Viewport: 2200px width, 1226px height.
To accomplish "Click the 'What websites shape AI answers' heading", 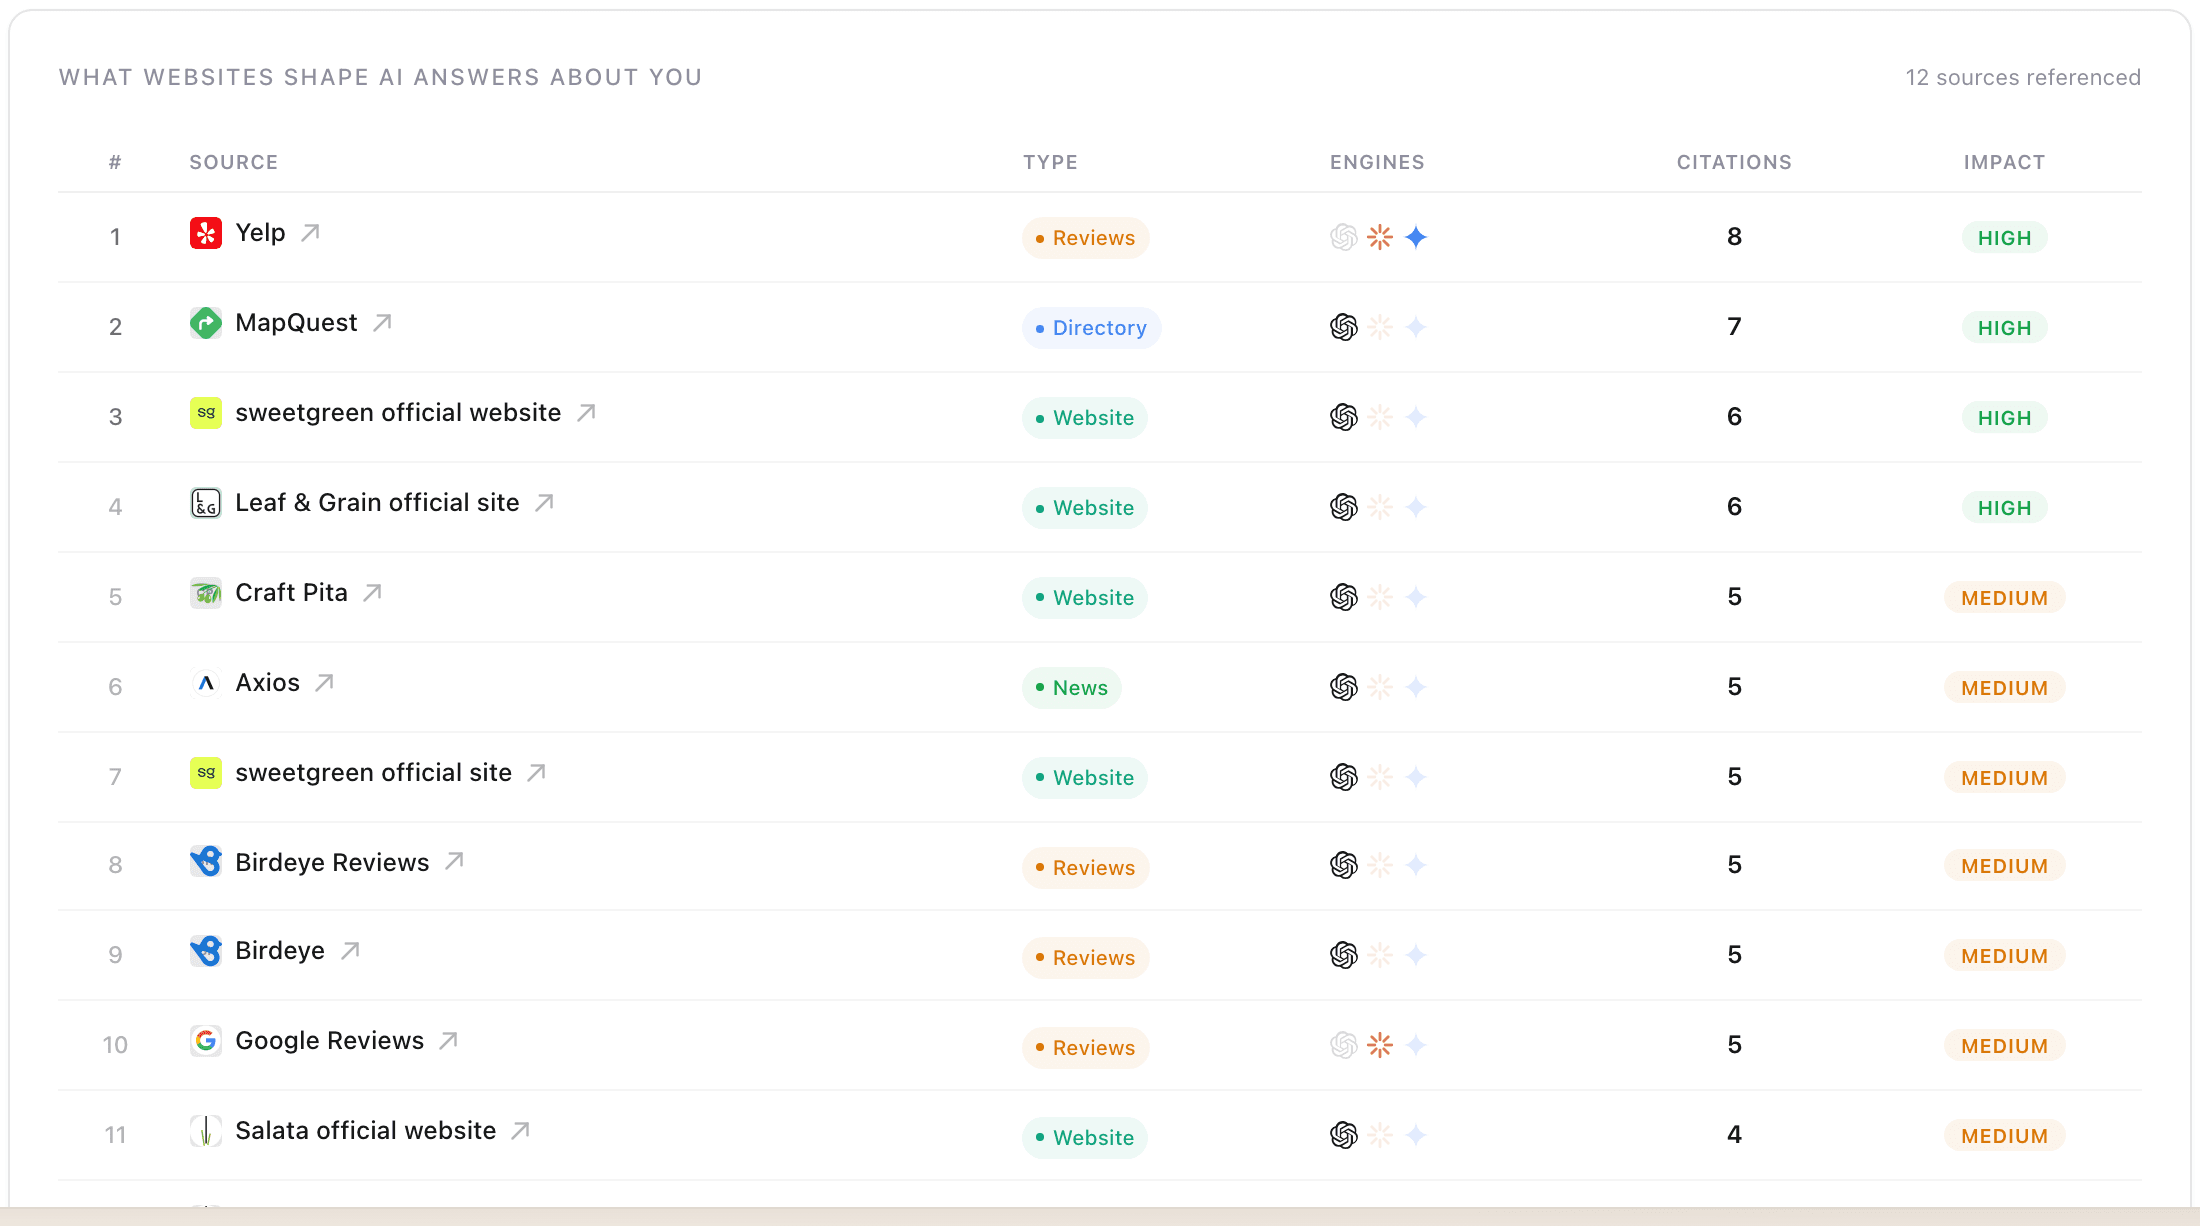I will [381, 78].
